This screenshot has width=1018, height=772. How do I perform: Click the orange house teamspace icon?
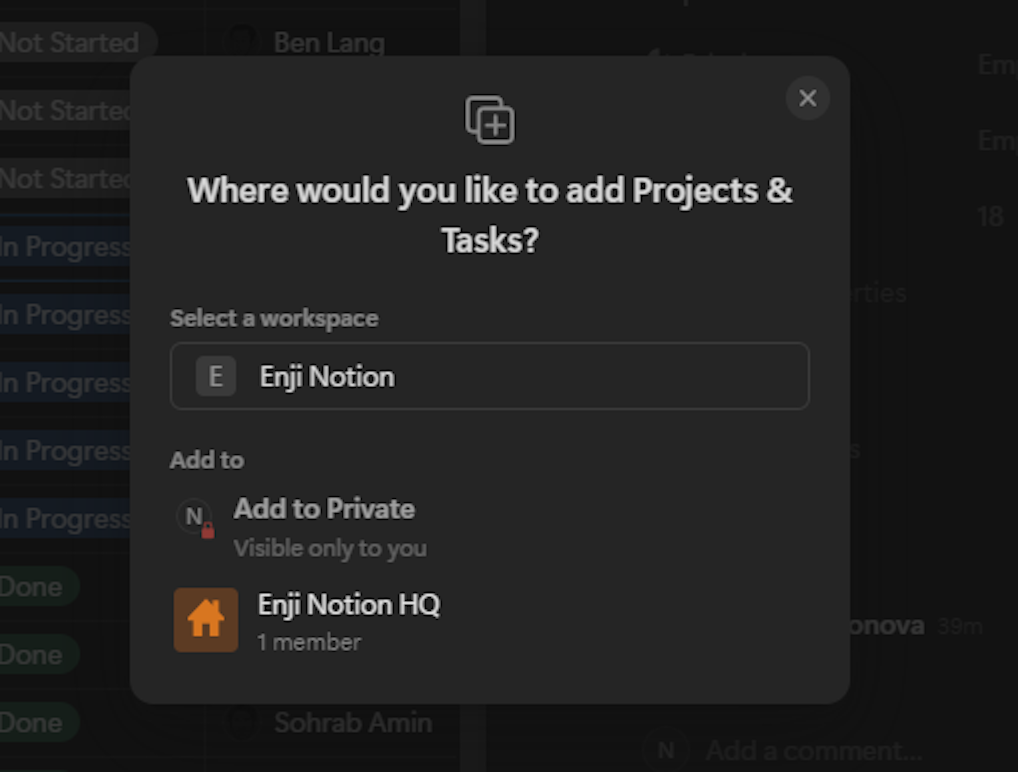coord(206,620)
